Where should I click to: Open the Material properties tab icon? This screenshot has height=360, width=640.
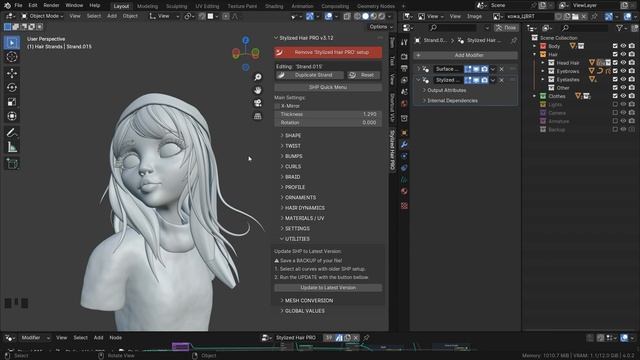coord(404,191)
